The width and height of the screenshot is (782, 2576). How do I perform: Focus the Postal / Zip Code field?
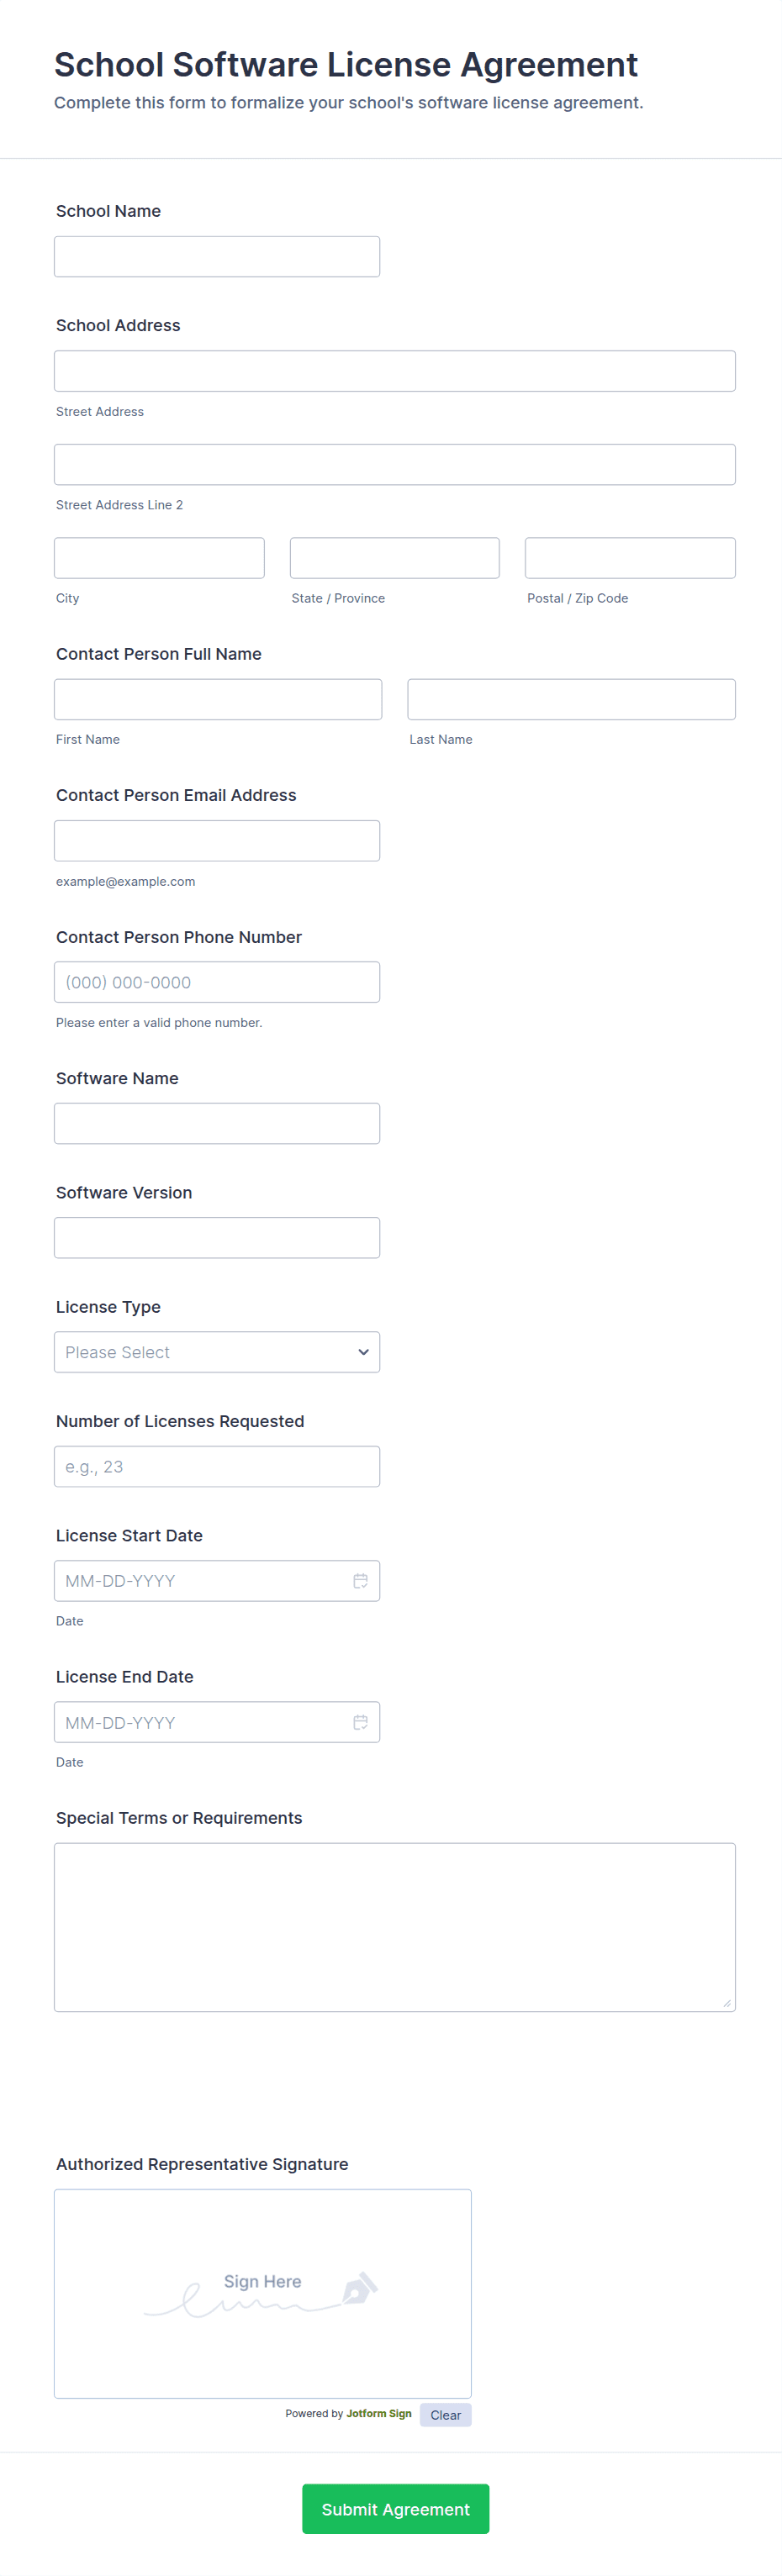tap(630, 558)
